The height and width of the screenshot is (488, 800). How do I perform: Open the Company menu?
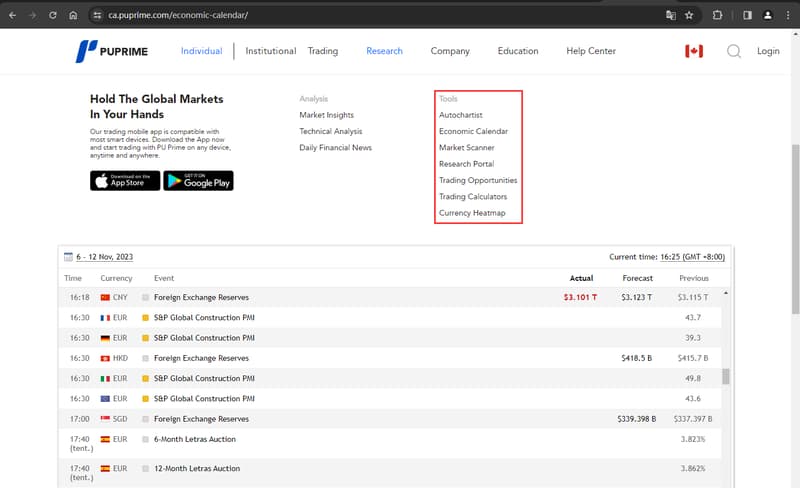pos(450,51)
